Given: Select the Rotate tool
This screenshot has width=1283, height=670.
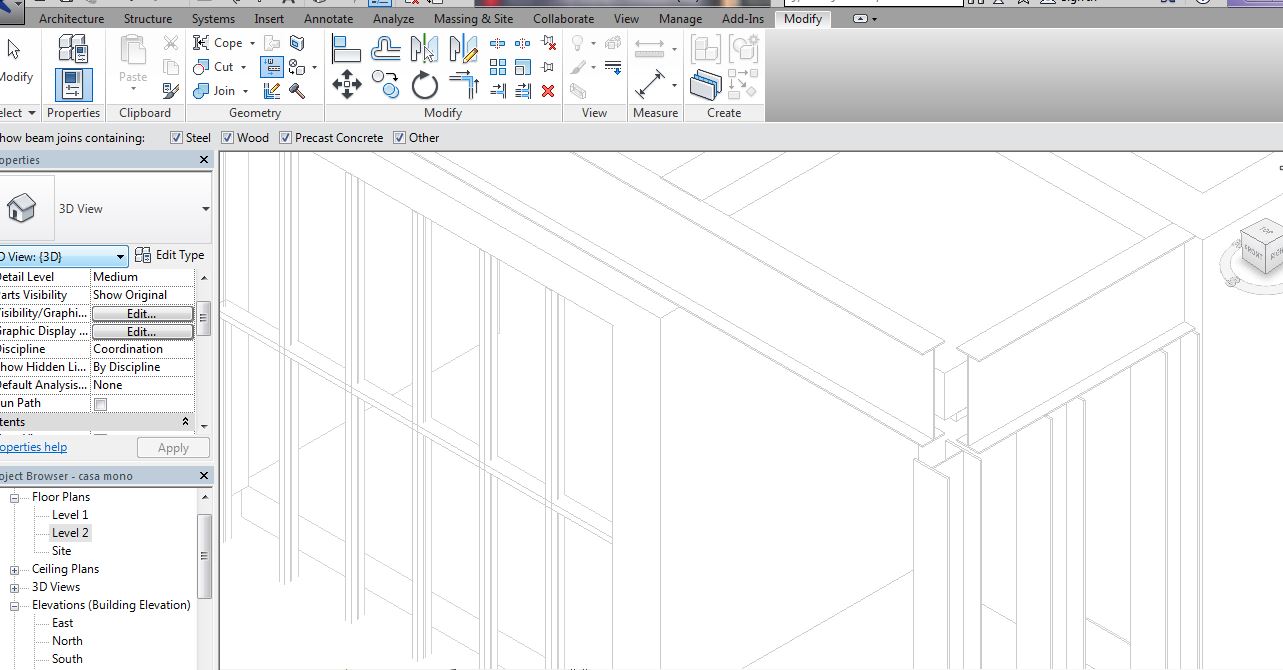Looking at the screenshot, I should 424,85.
